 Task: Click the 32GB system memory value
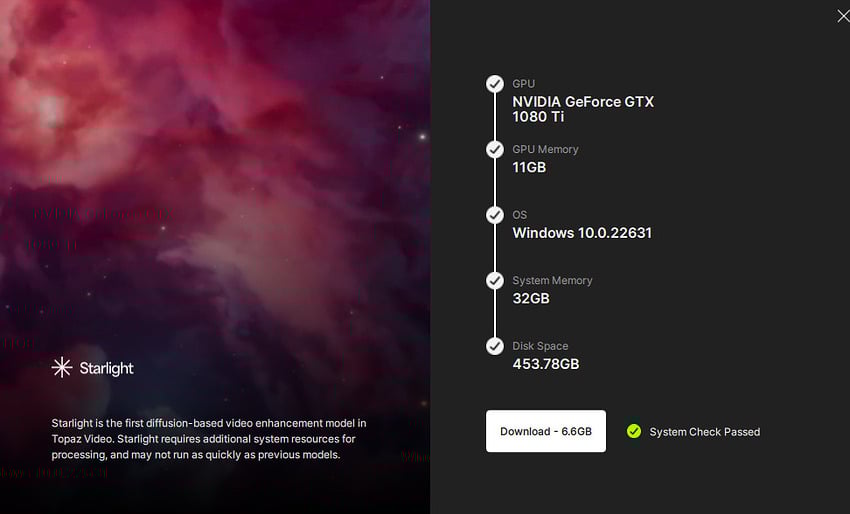coord(531,299)
